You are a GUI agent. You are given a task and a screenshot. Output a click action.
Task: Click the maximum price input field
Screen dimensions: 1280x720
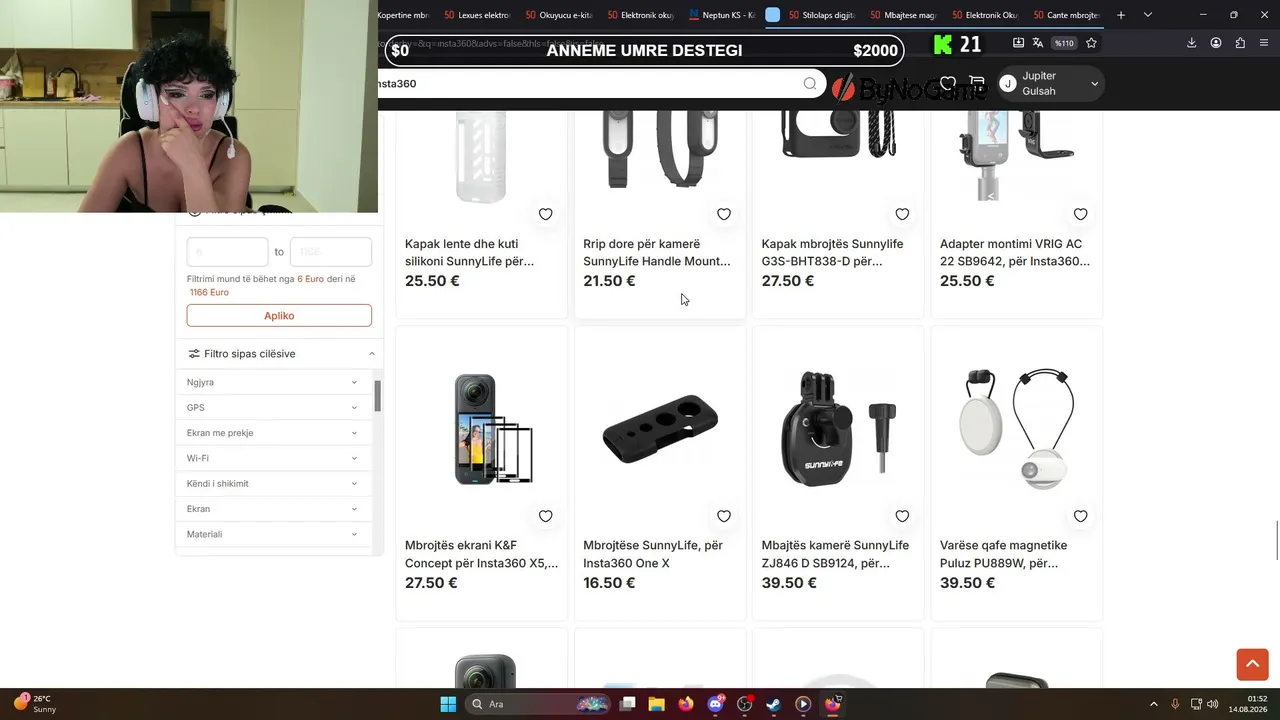click(x=331, y=252)
